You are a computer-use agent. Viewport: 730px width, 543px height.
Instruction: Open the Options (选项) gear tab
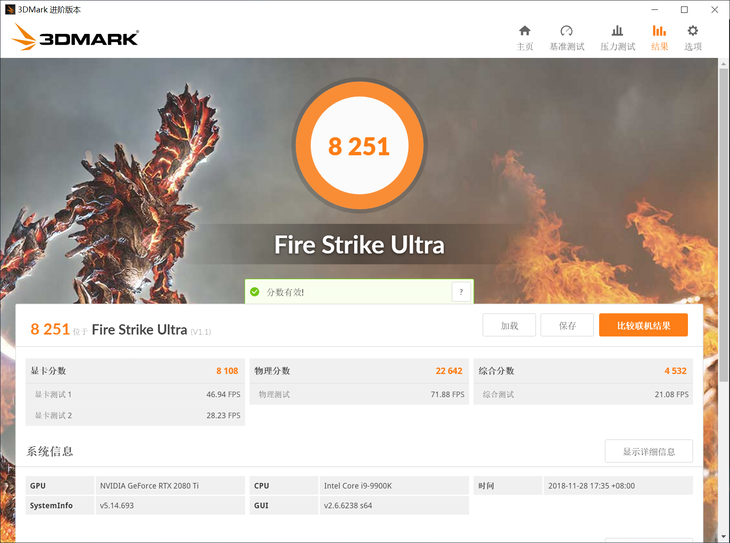(x=693, y=38)
